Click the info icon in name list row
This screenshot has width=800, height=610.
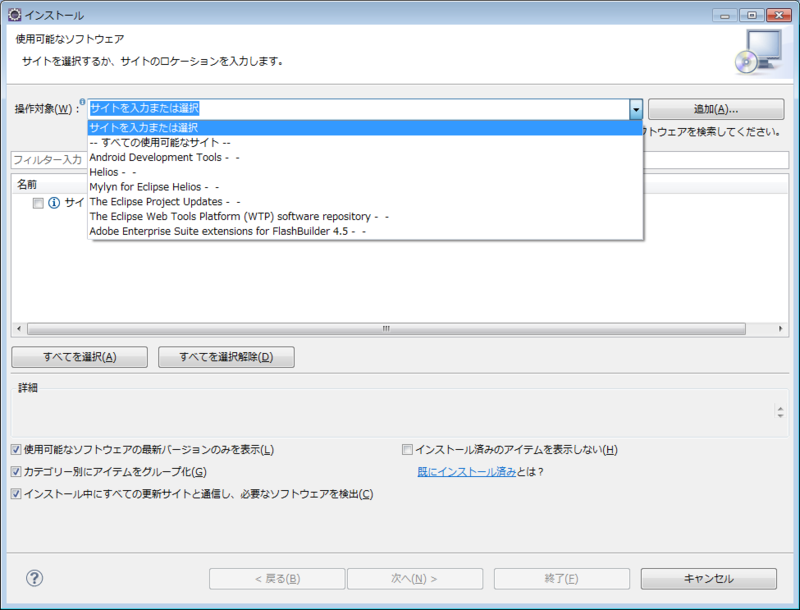(54, 203)
